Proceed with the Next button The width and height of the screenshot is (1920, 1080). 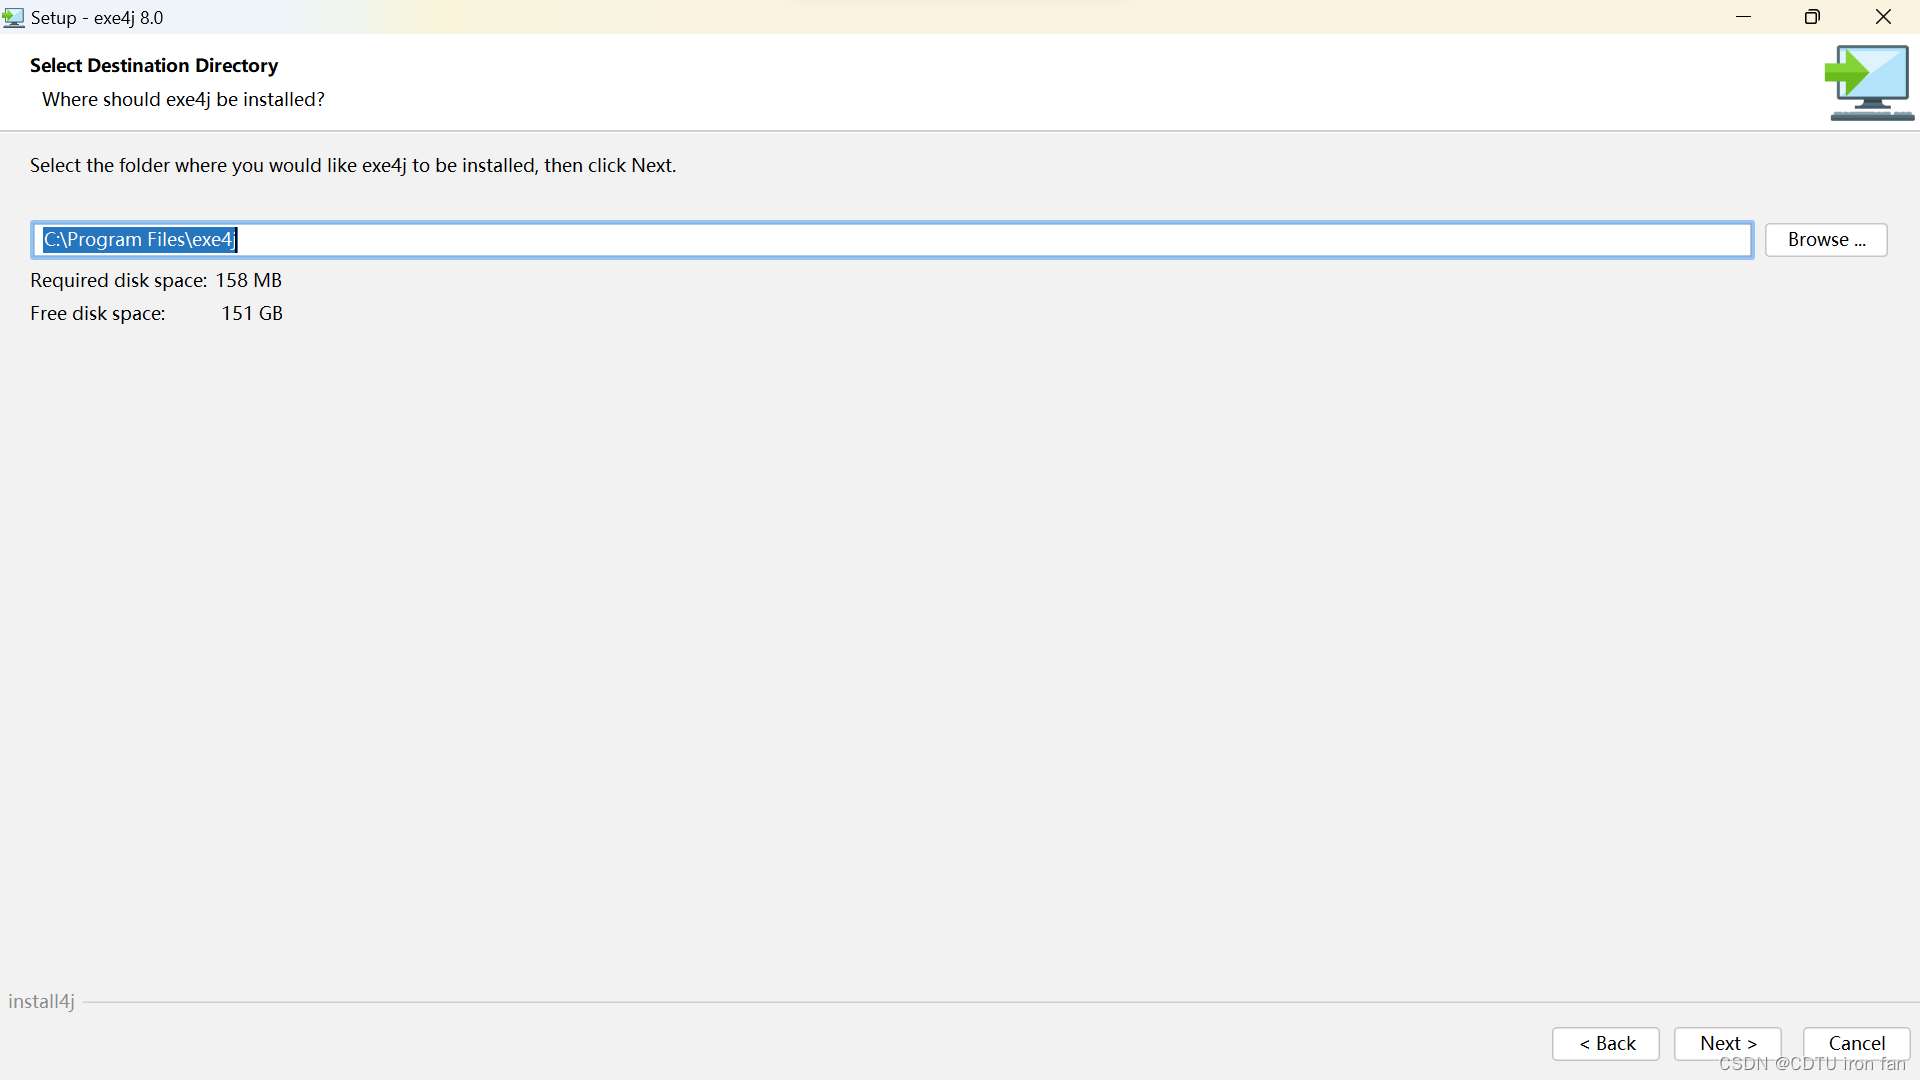tap(1727, 1043)
